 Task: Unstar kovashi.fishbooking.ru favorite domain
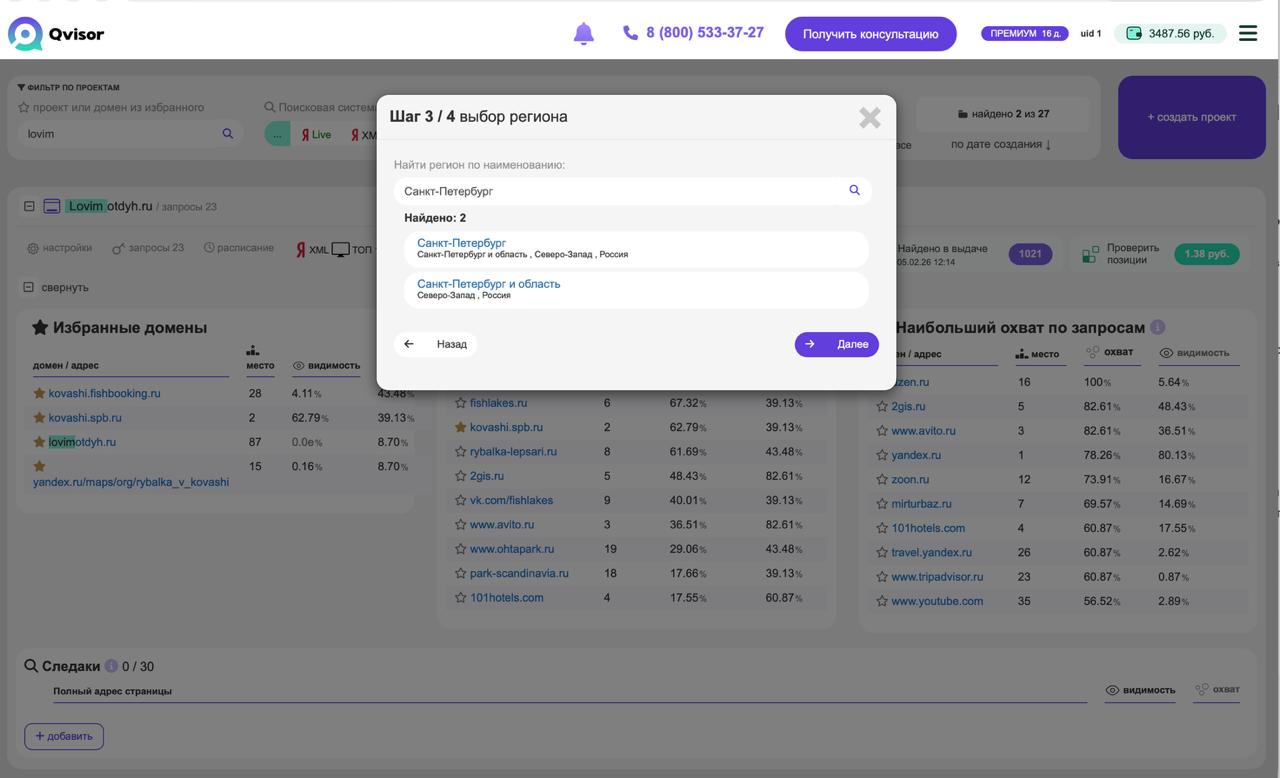(x=39, y=394)
